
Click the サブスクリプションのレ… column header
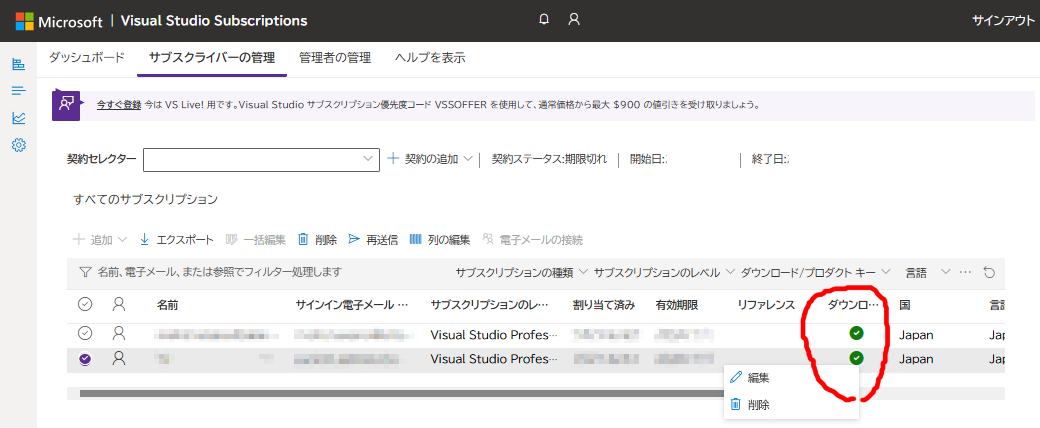(x=489, y=305)
